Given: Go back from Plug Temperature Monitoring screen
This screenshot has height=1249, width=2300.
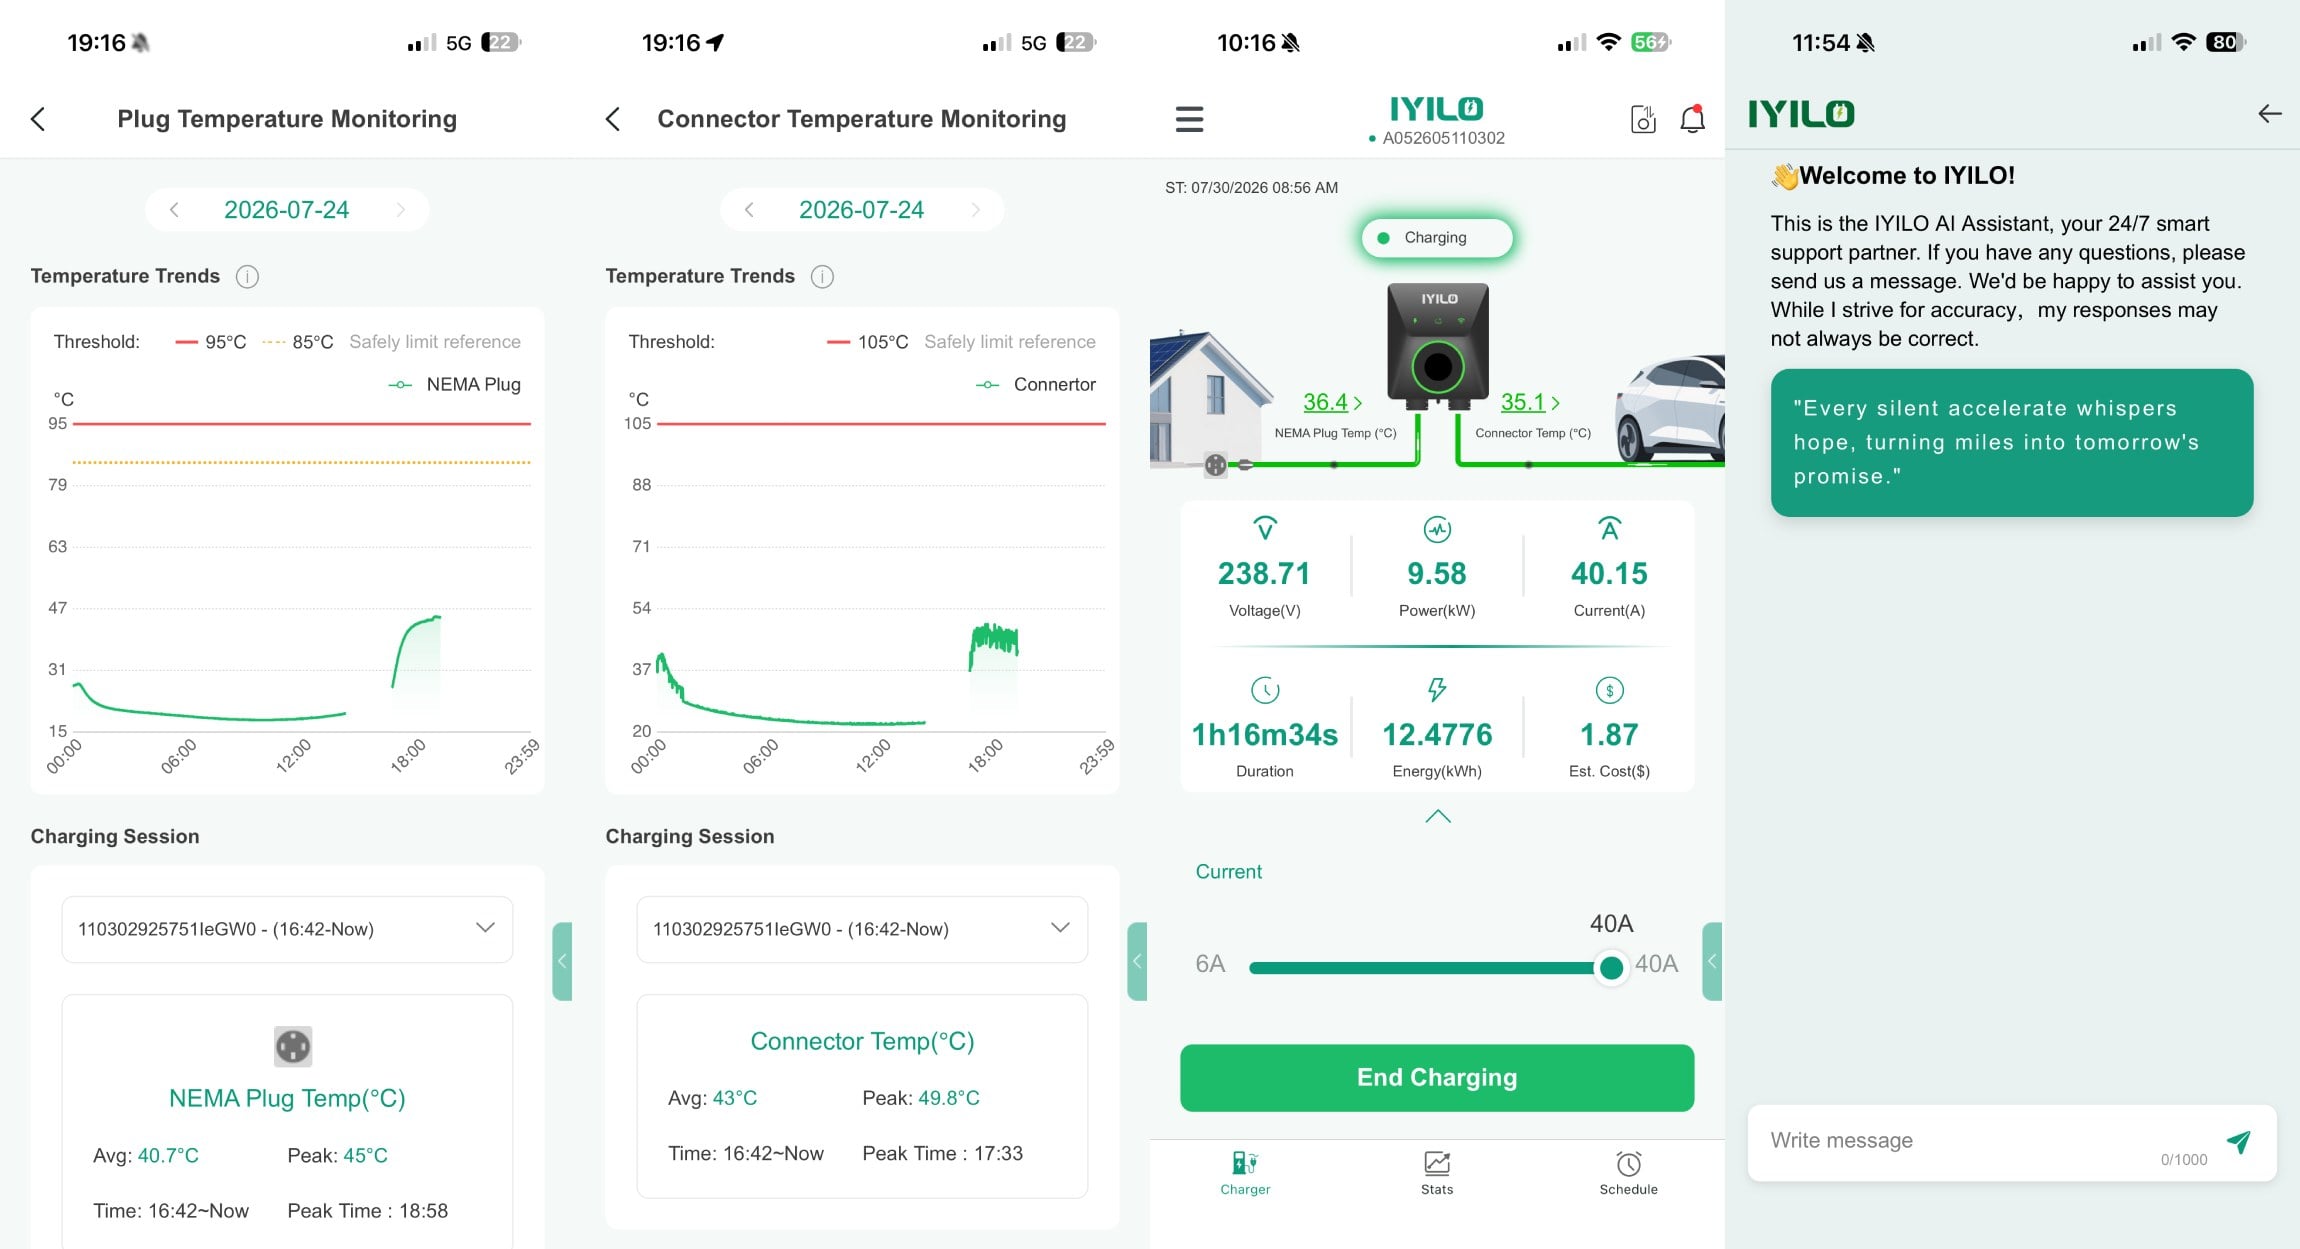Looking at the screenshot, I should pos(38,119).
